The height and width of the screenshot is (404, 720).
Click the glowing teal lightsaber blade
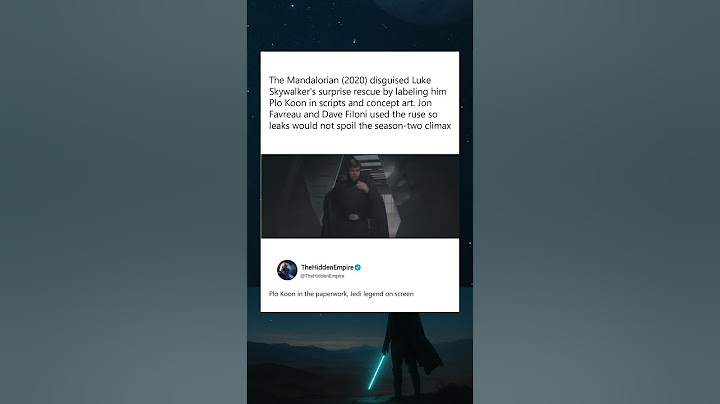376,371
